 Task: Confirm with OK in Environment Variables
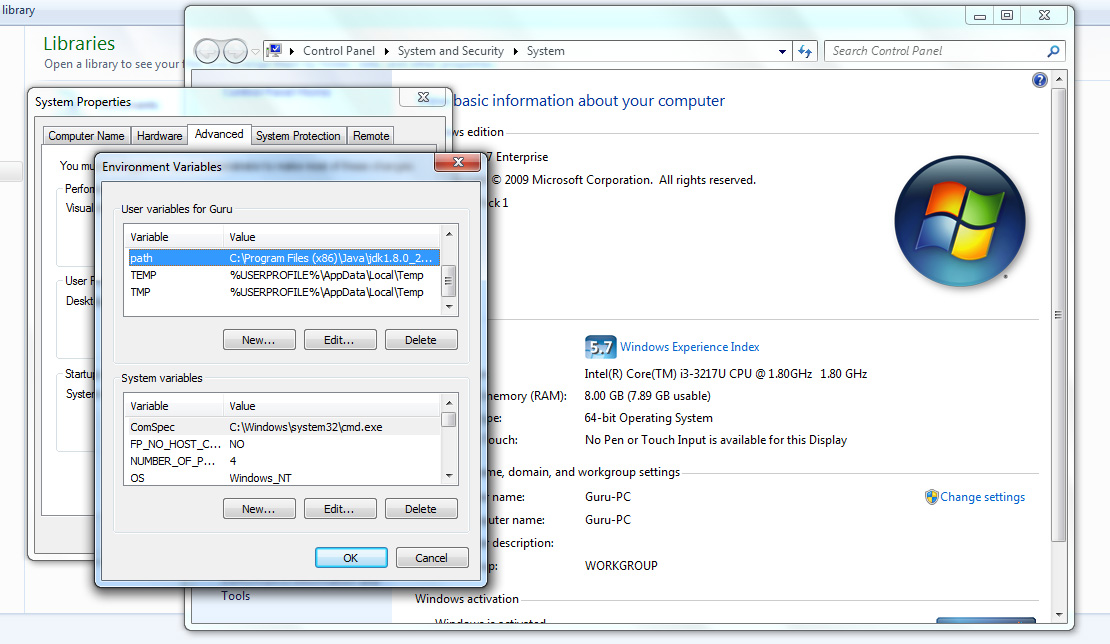[x=351, y=557]
